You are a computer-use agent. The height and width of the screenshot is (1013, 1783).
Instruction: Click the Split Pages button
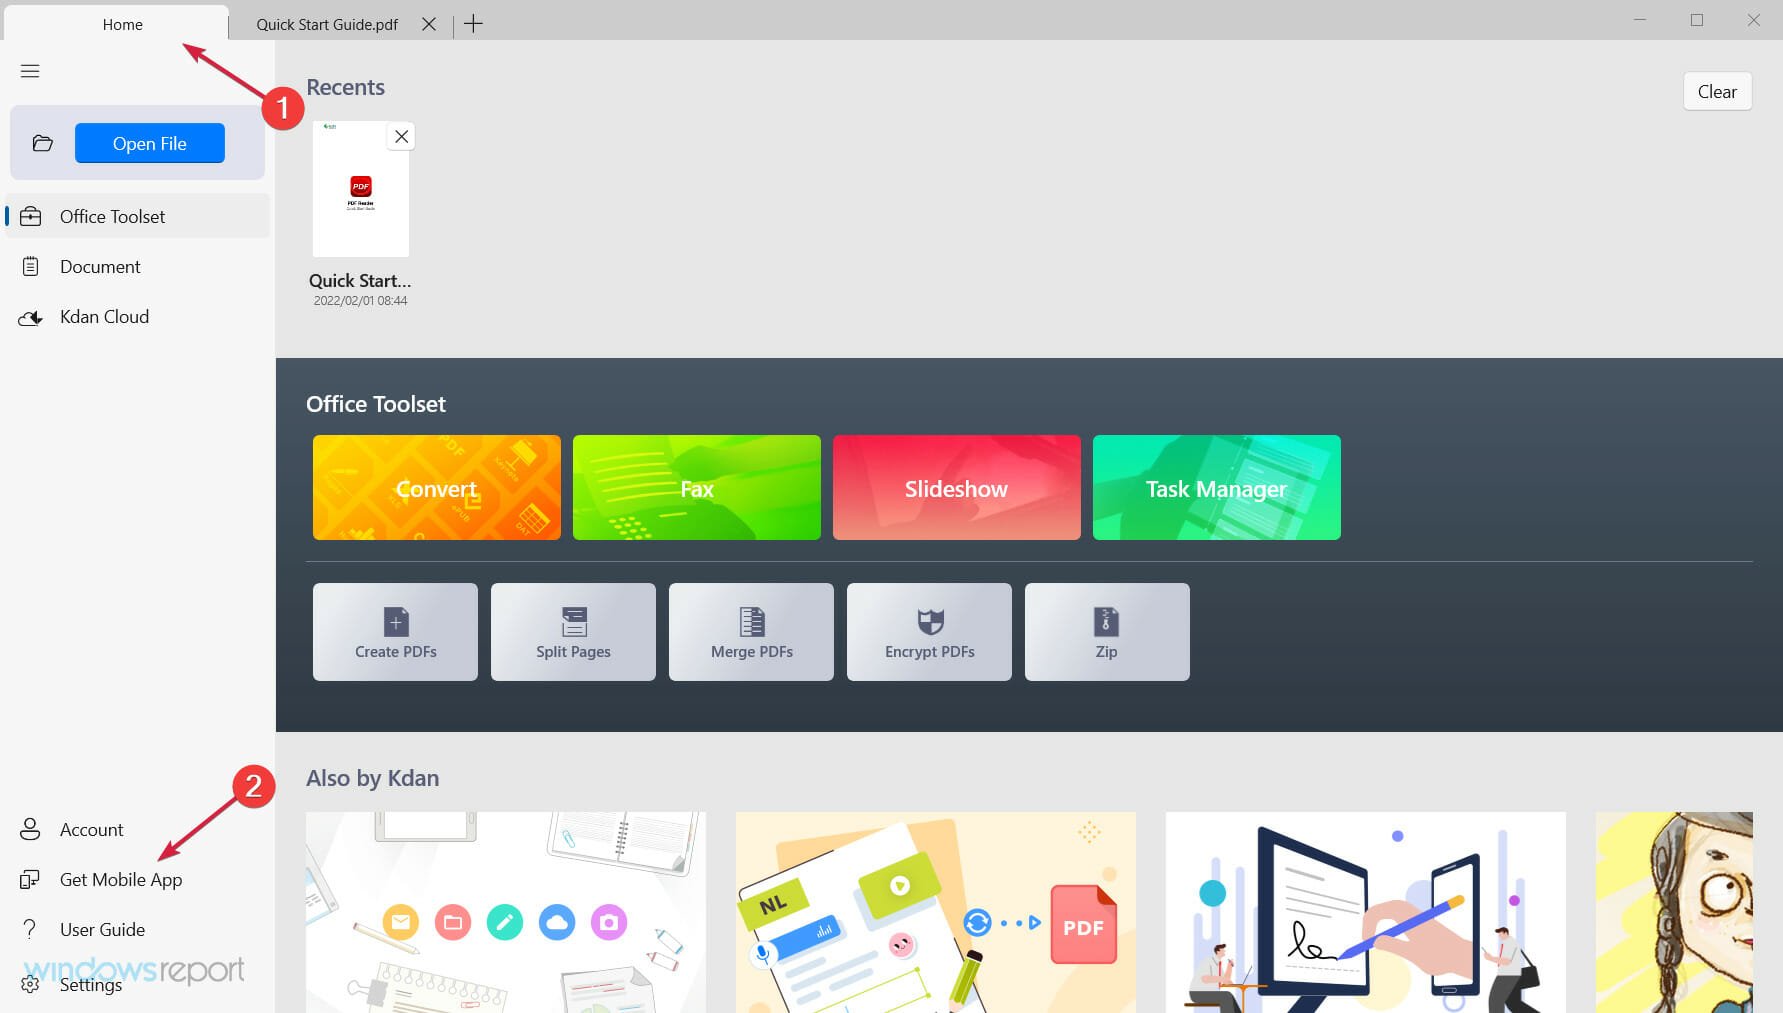573,632
